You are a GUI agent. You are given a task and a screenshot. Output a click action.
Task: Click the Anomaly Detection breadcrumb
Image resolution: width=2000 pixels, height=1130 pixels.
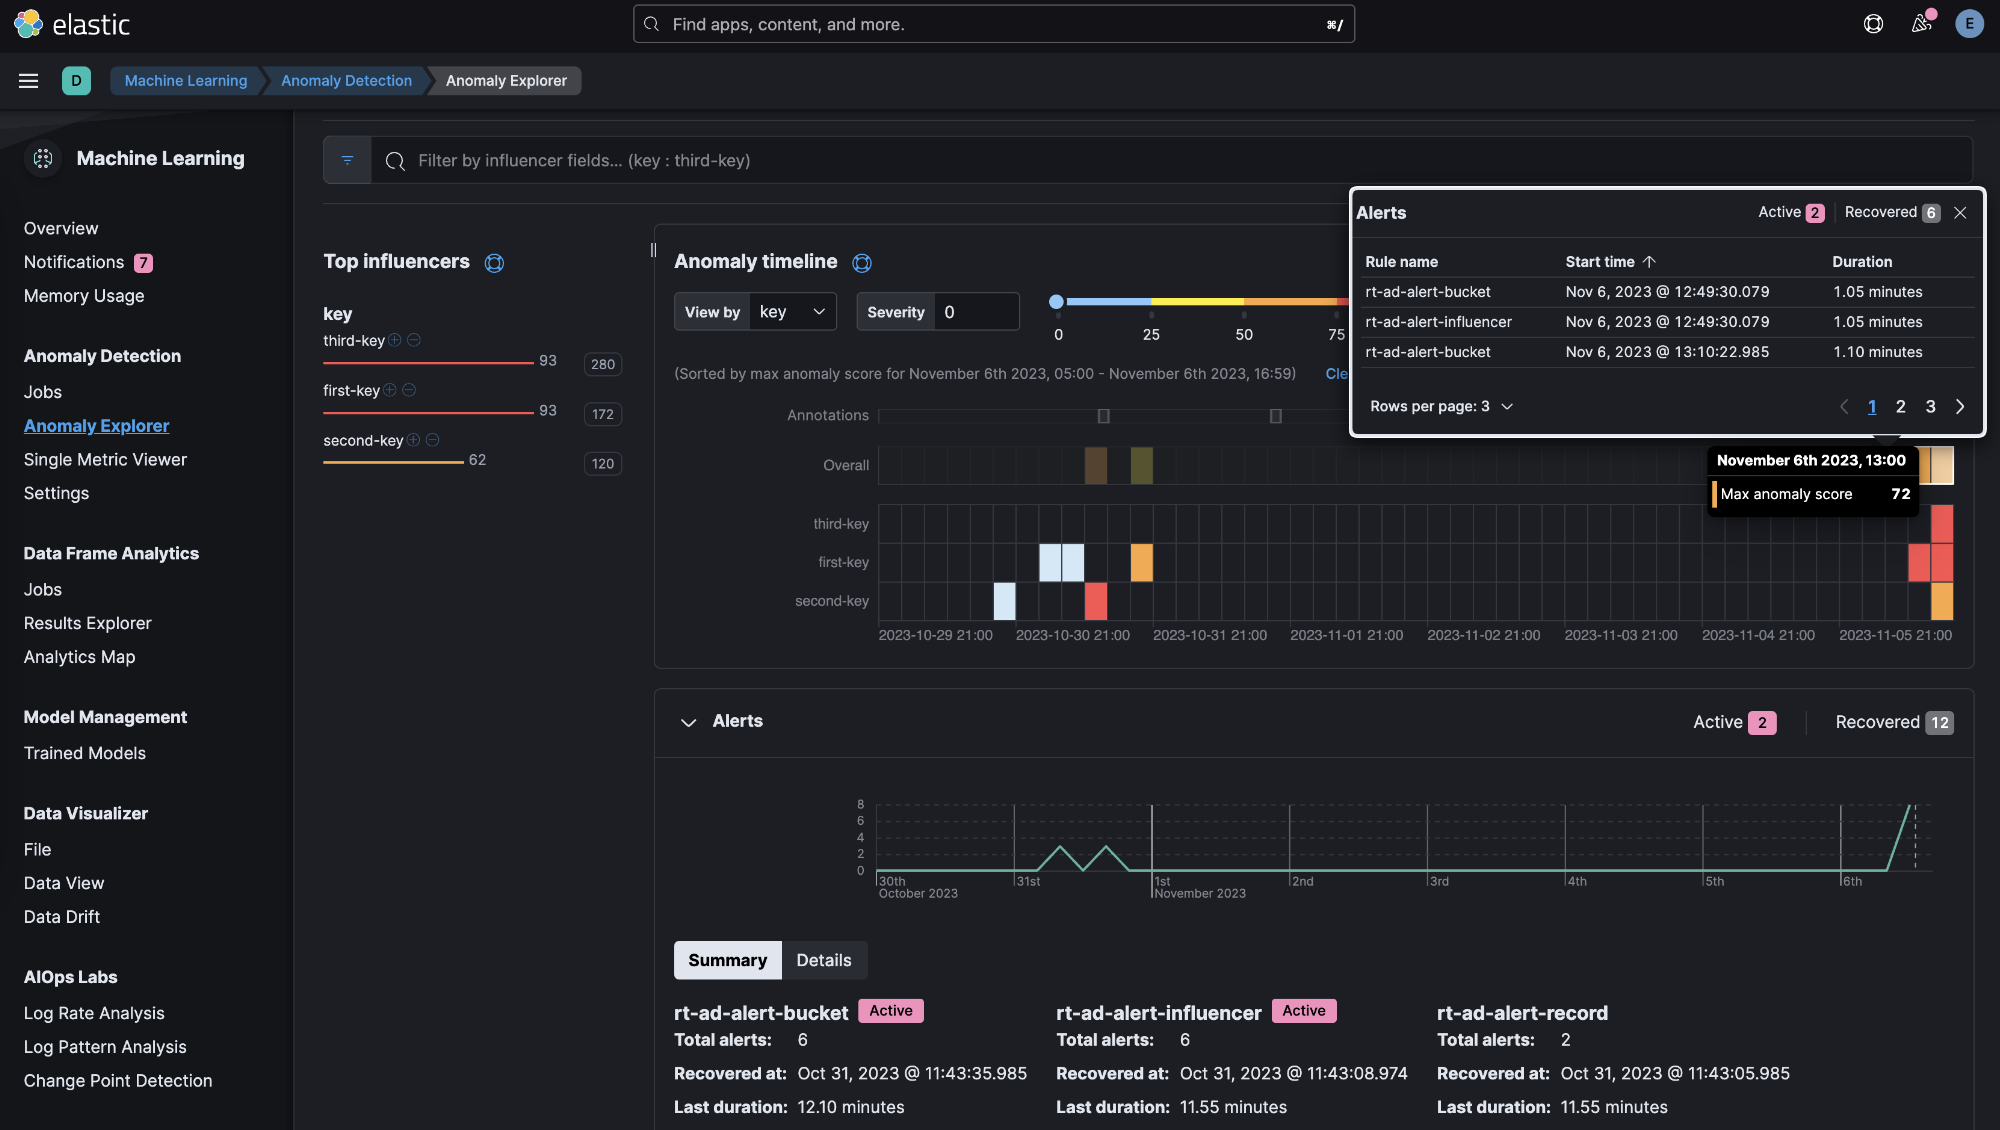click(x=345, y=81)
